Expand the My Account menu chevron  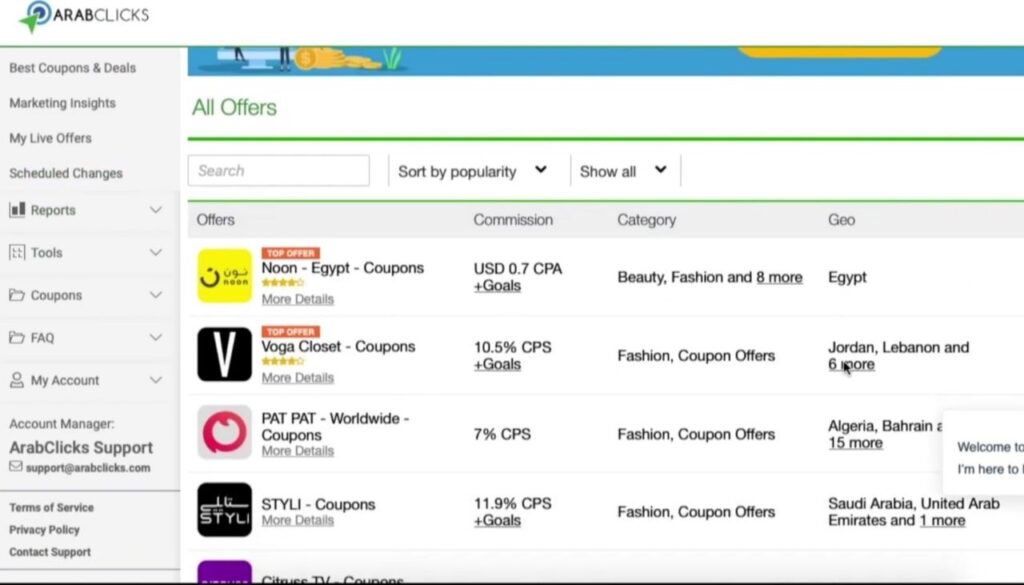point(155,380)
